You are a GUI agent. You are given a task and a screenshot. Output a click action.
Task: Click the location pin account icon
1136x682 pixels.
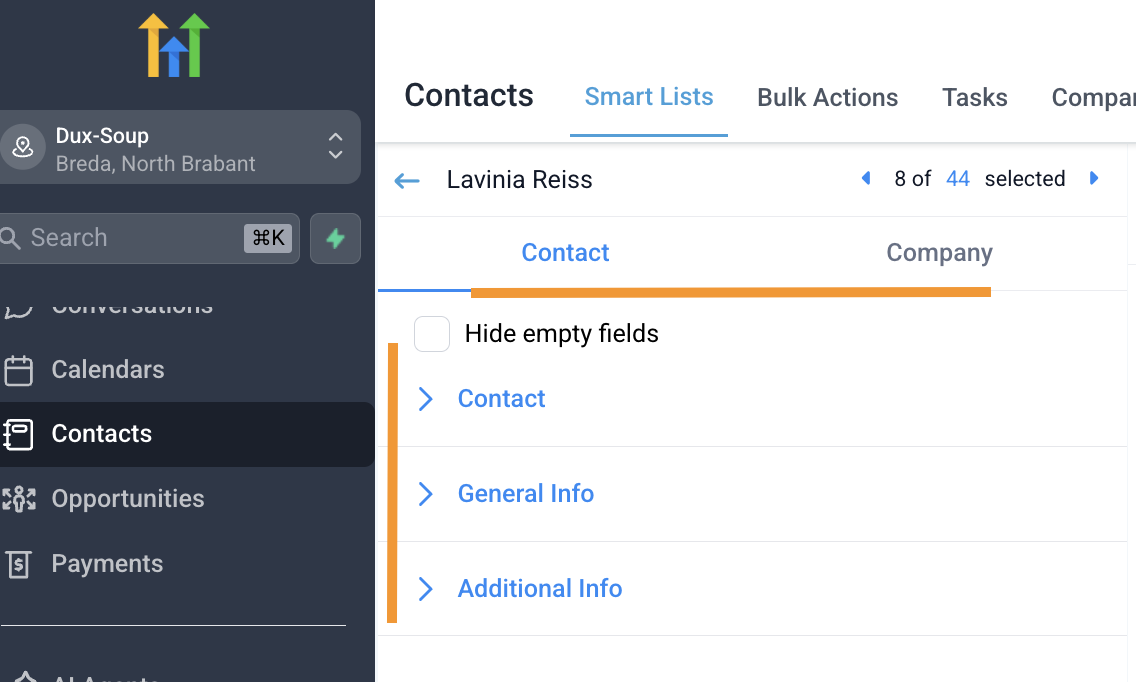click(22, 147)
